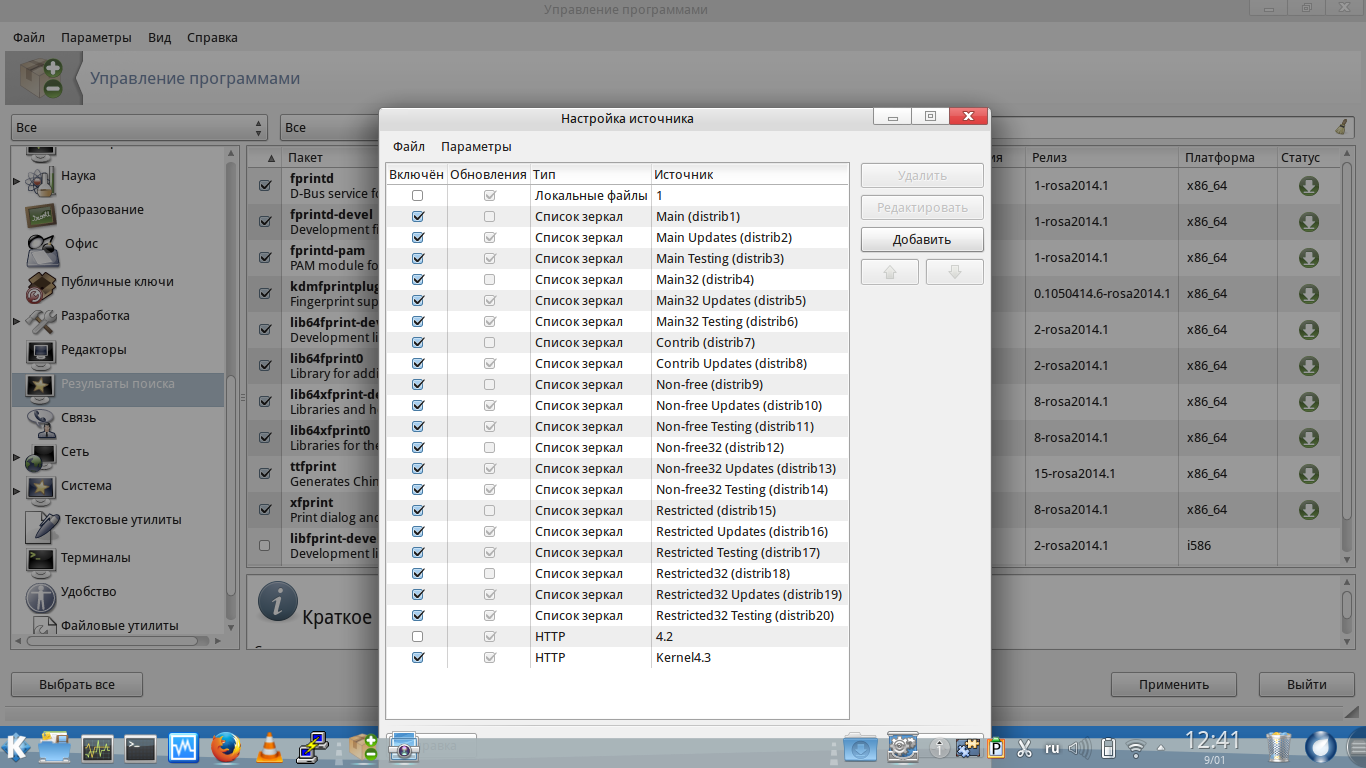The image size is (1366, 768).
Task: Open the first Все filter dropdown
Action: [139, 128]
